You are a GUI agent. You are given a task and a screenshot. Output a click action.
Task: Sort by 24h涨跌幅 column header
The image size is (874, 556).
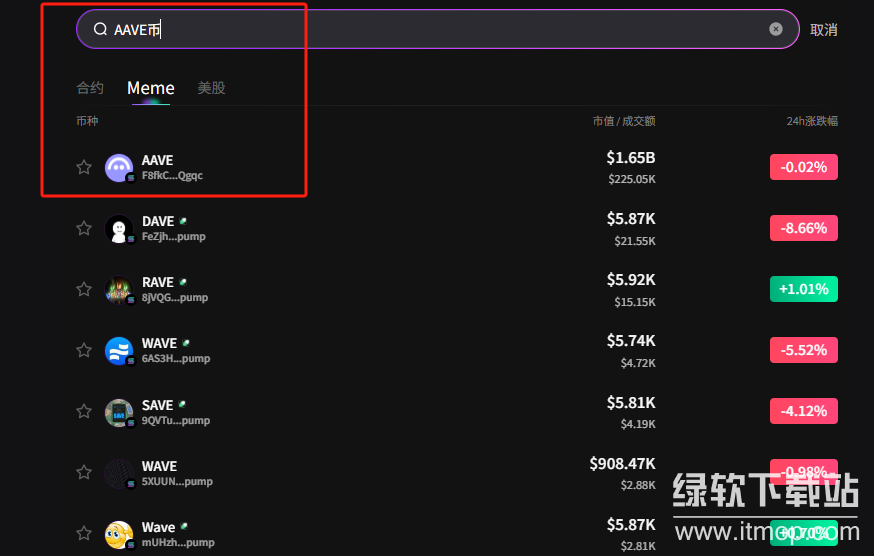811,121
